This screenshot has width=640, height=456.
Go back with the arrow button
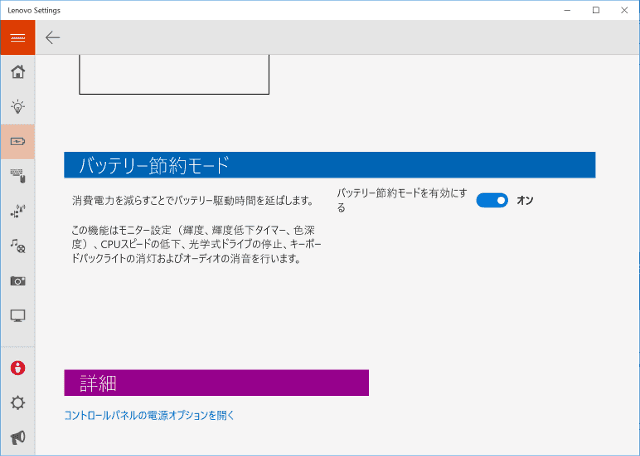click(x=53, y=38)
